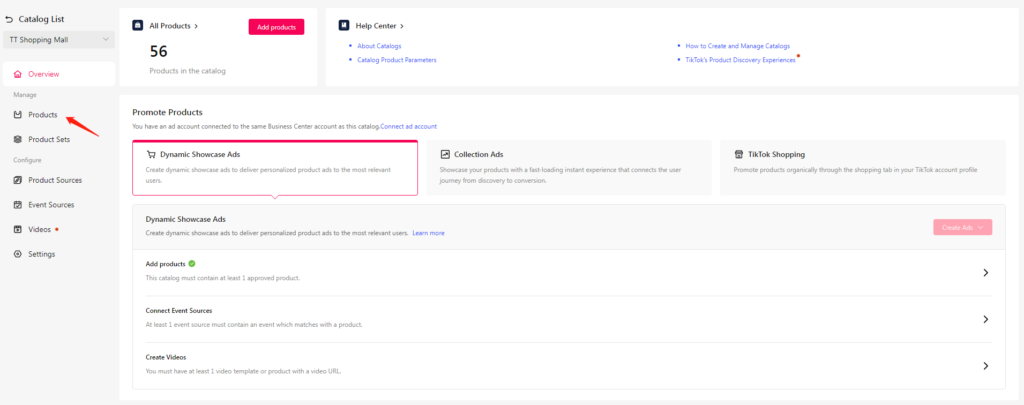This screenshot has width=1024, height=405.
Task: Click the Collection Ads chart icon
Action: [x=445, y=155]
